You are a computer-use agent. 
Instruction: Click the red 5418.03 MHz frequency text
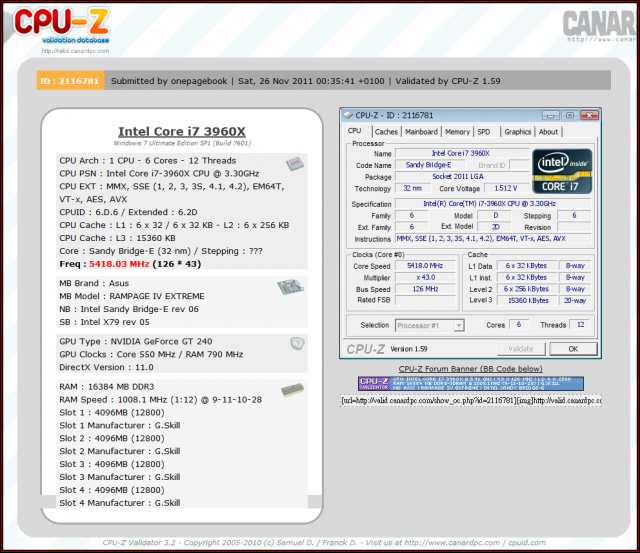click(119, 264)
